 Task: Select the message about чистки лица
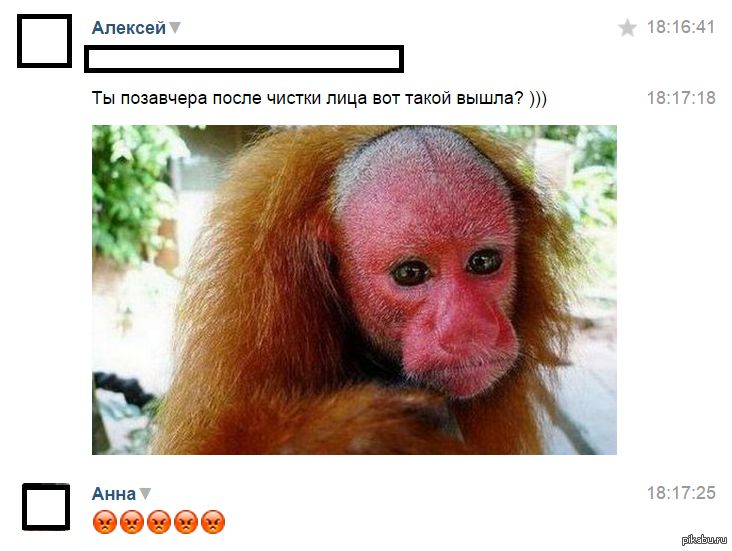coord(319,99)
